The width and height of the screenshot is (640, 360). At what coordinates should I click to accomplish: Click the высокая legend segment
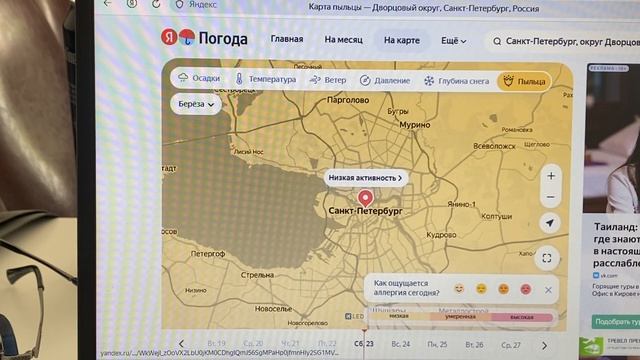522,317
